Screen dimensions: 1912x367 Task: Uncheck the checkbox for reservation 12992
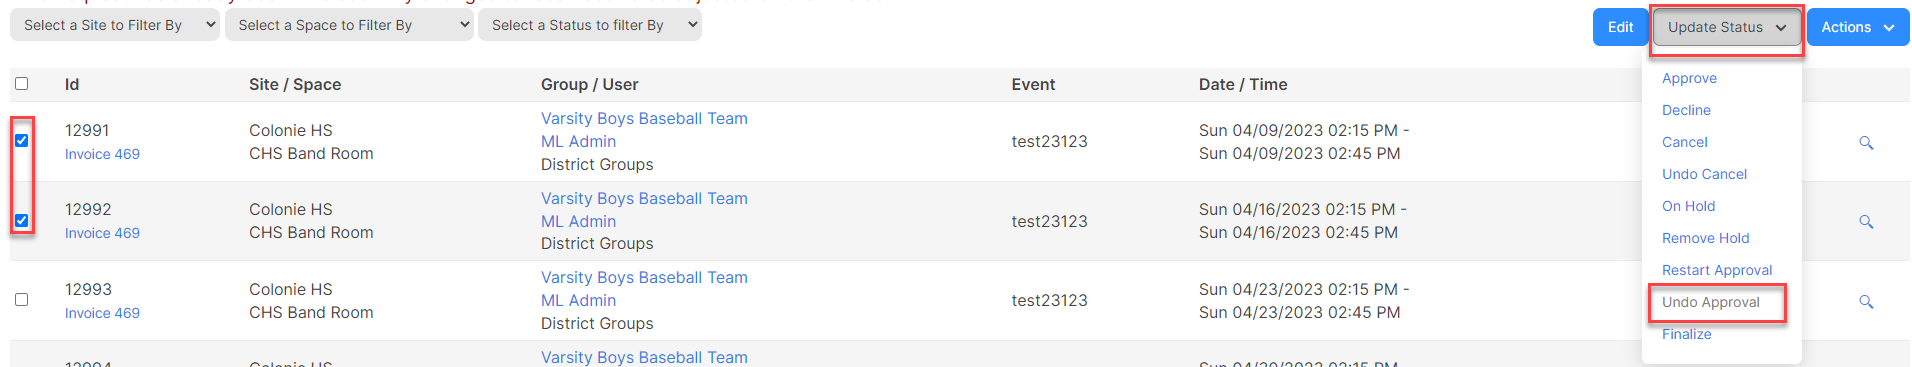coord(21,220)
